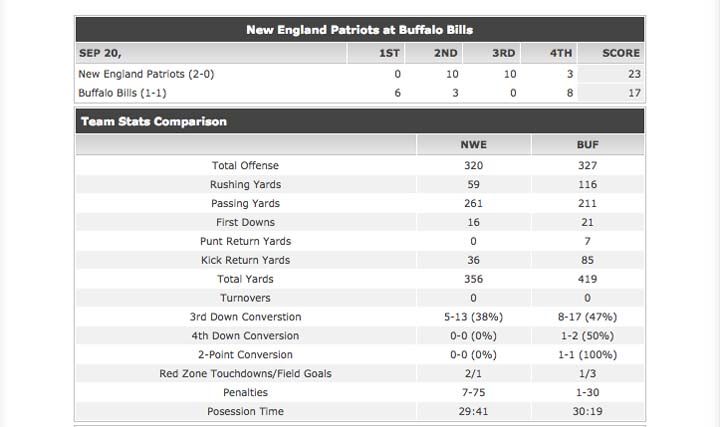
Task: Click the Posession Time row label
Action: [245, 412]
